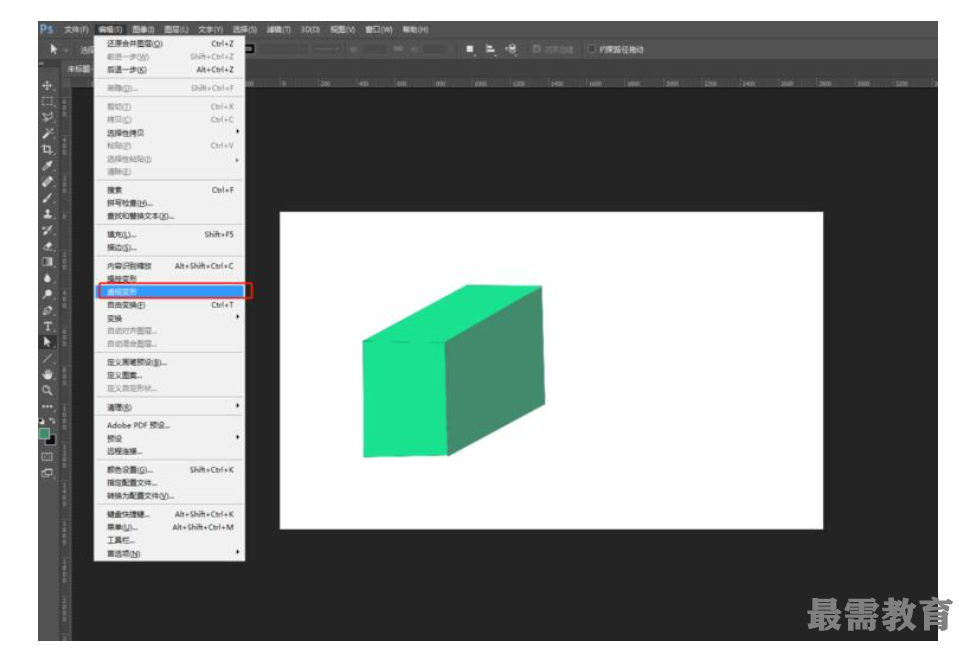959x654 pixels.
Task: Open the Window (窗口) menu
Action: point(379,29)
